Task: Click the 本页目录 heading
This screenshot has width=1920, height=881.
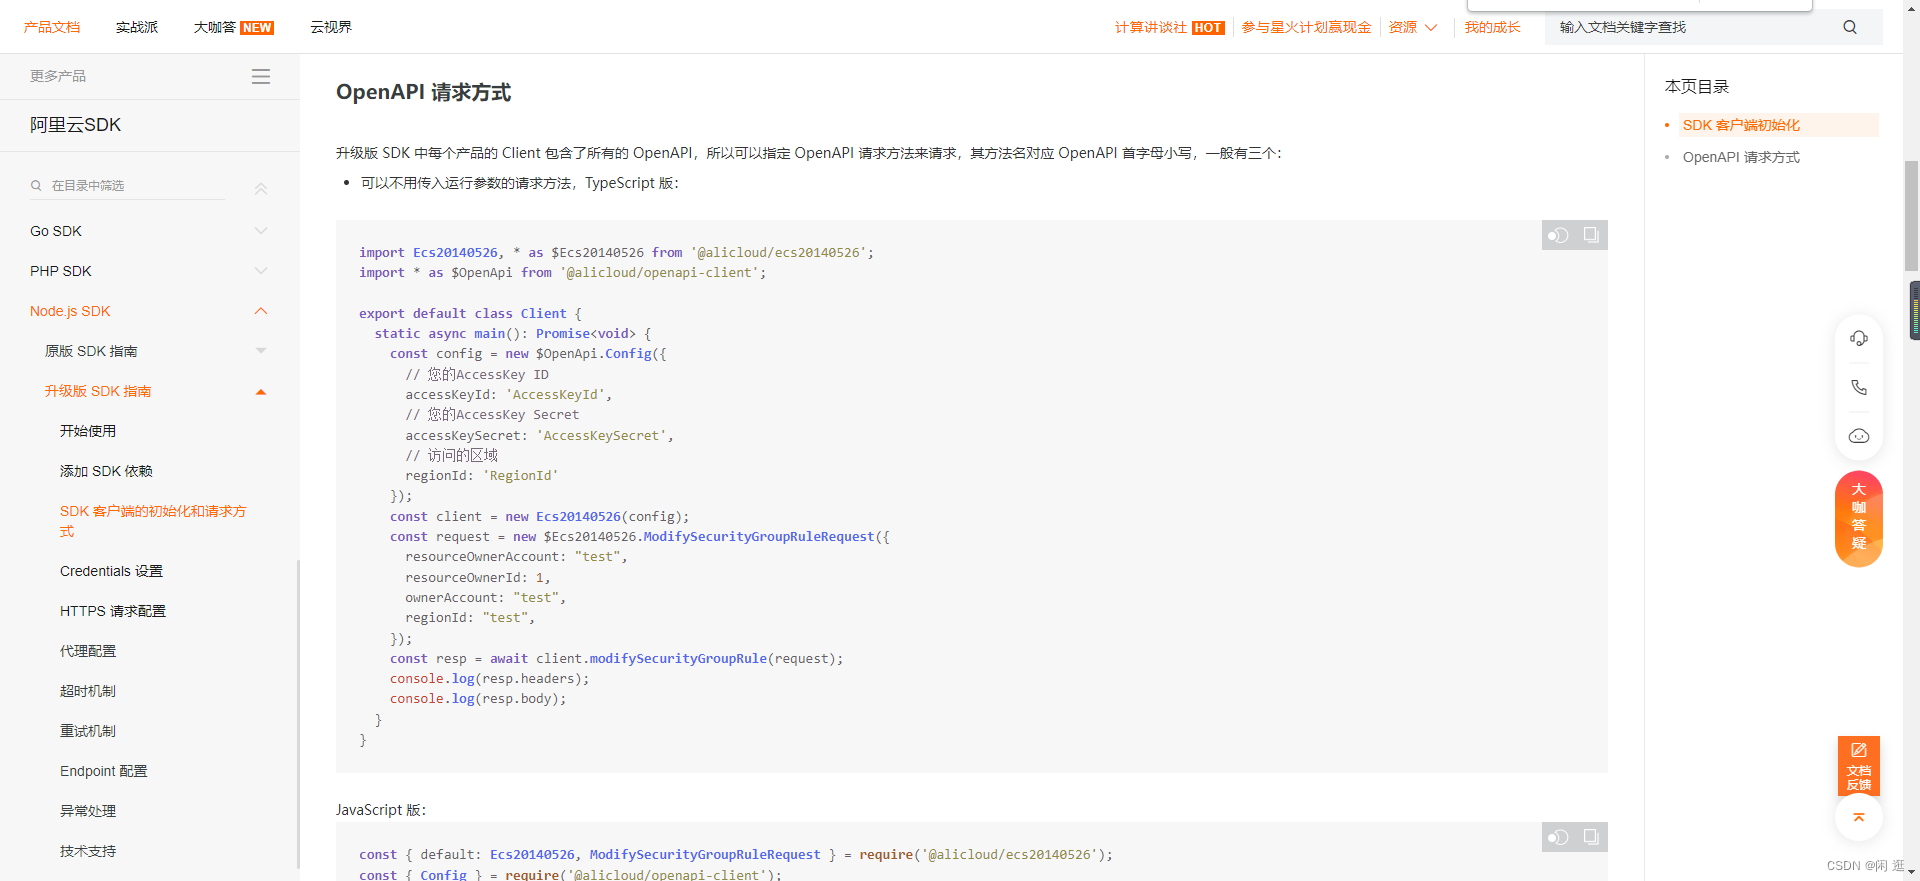Action: (x=1696, y=87)
